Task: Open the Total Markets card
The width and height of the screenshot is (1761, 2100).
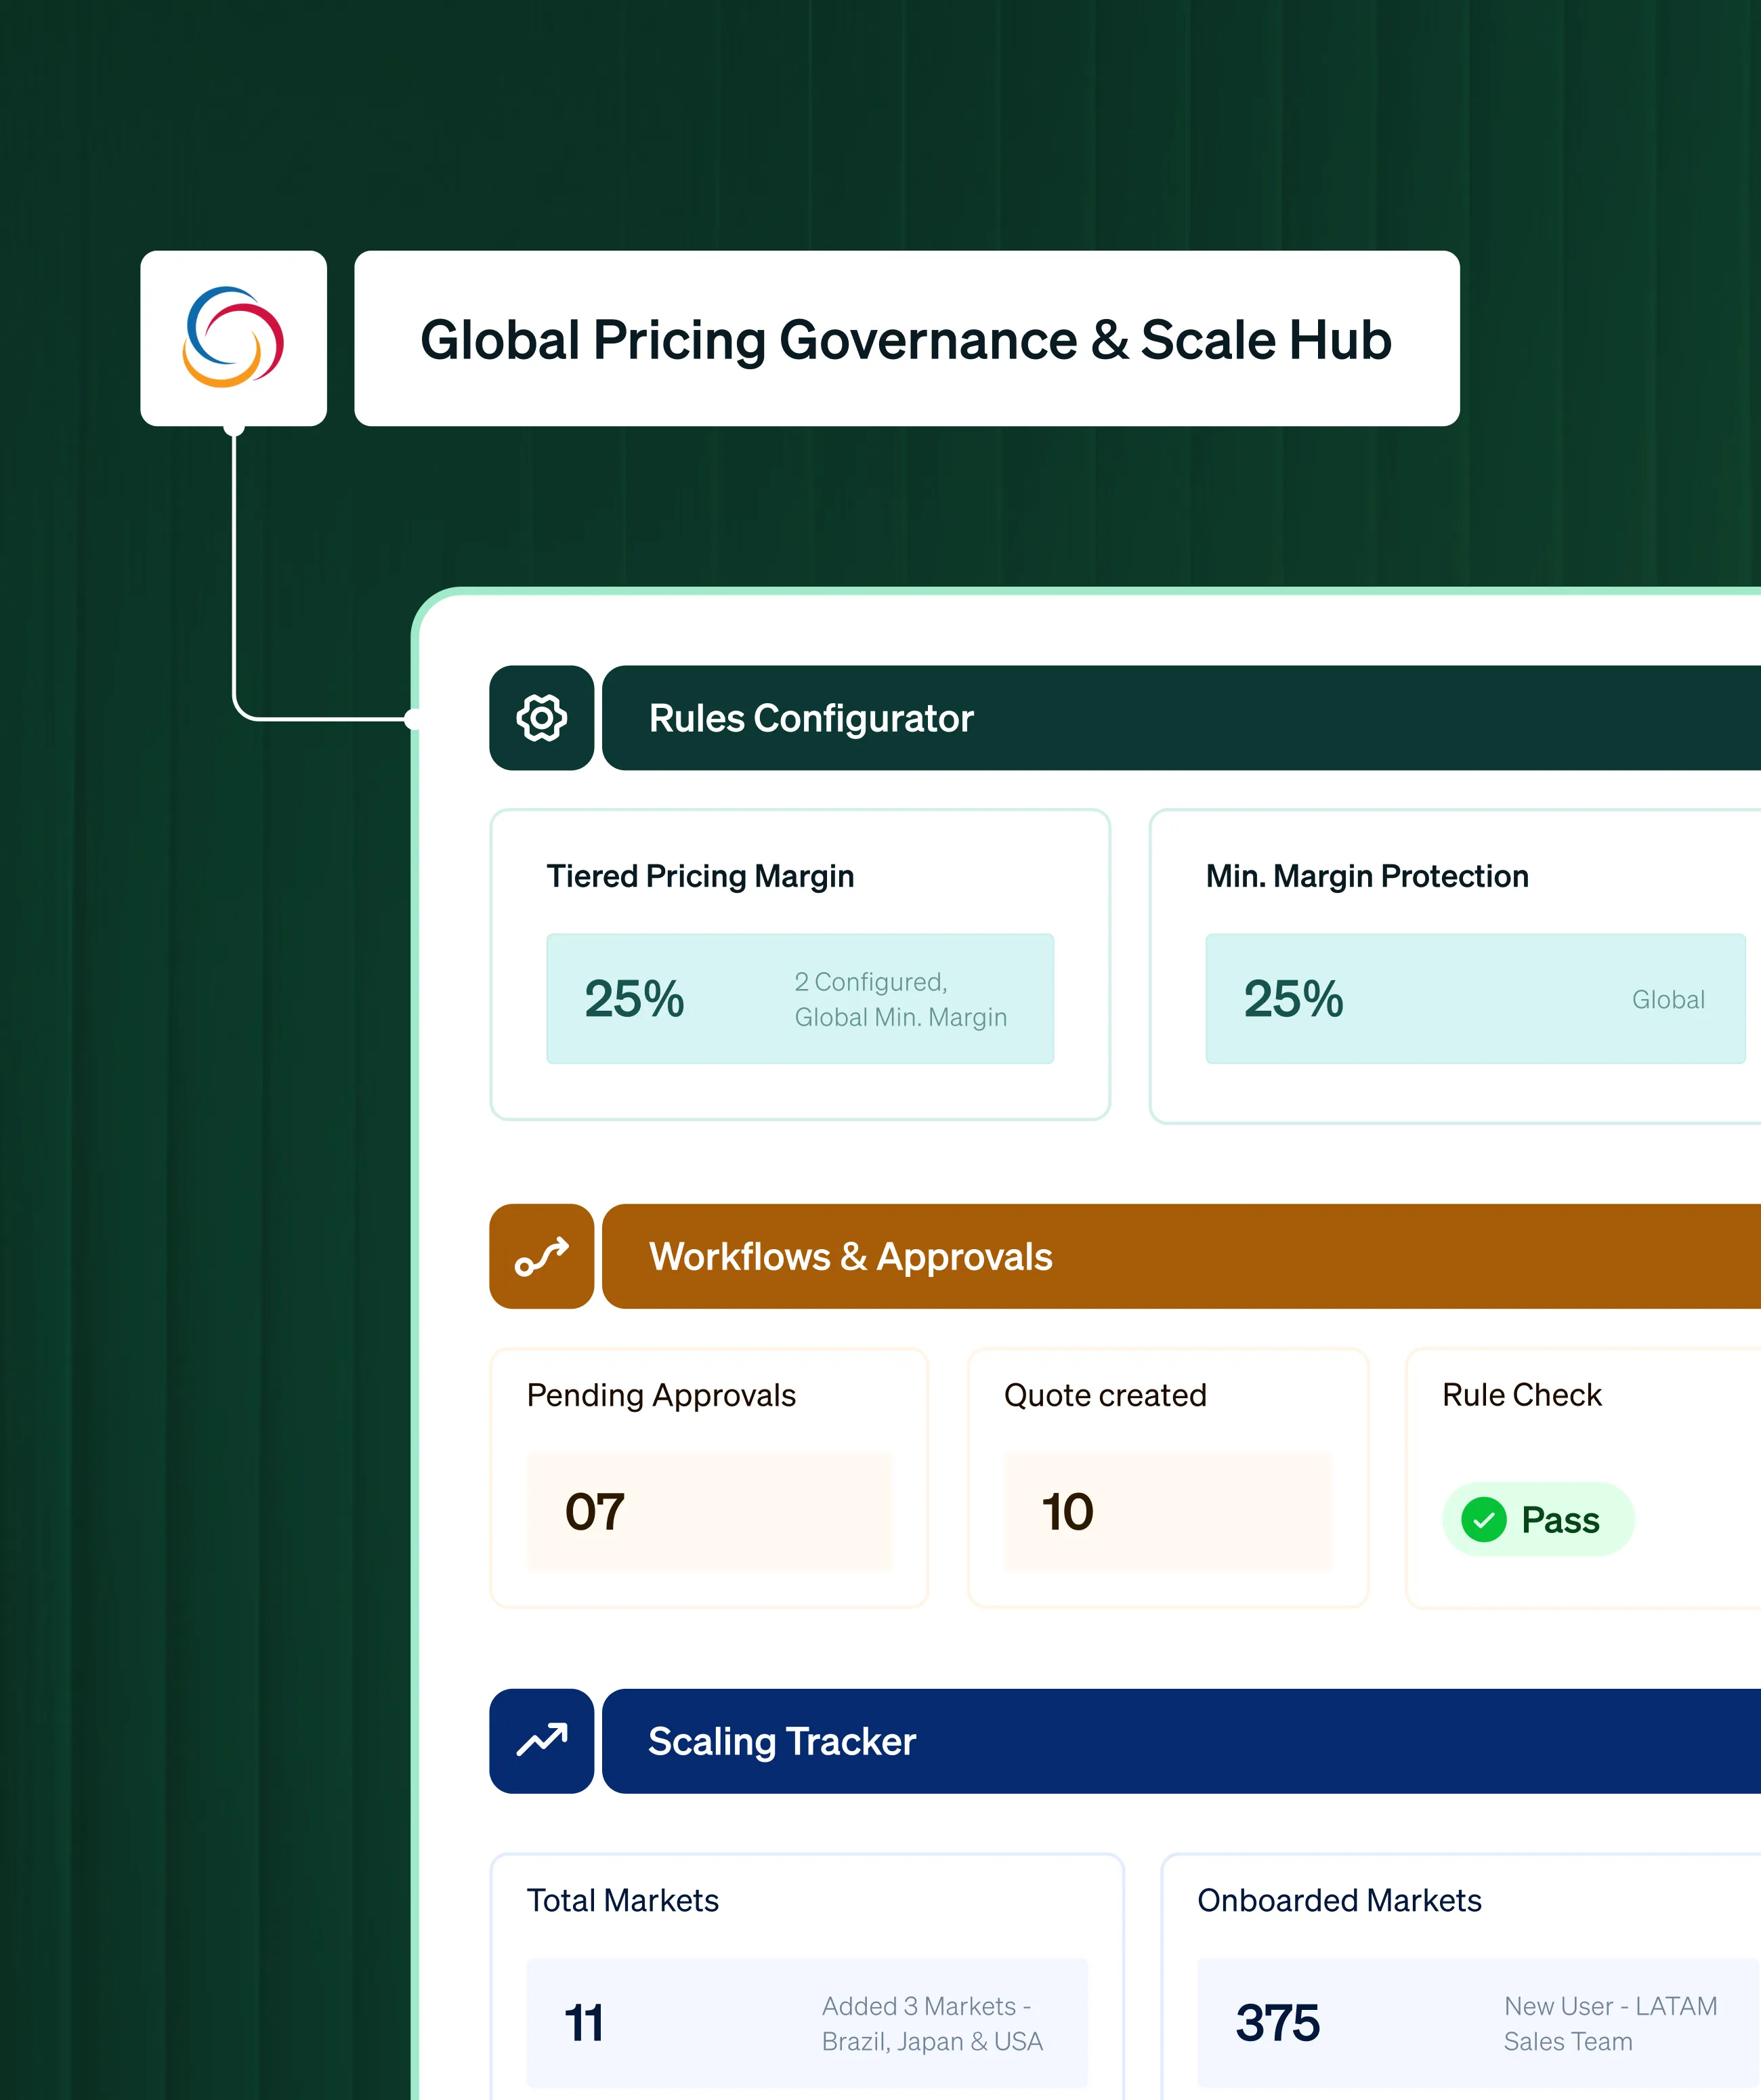Action: [623, 1900]
